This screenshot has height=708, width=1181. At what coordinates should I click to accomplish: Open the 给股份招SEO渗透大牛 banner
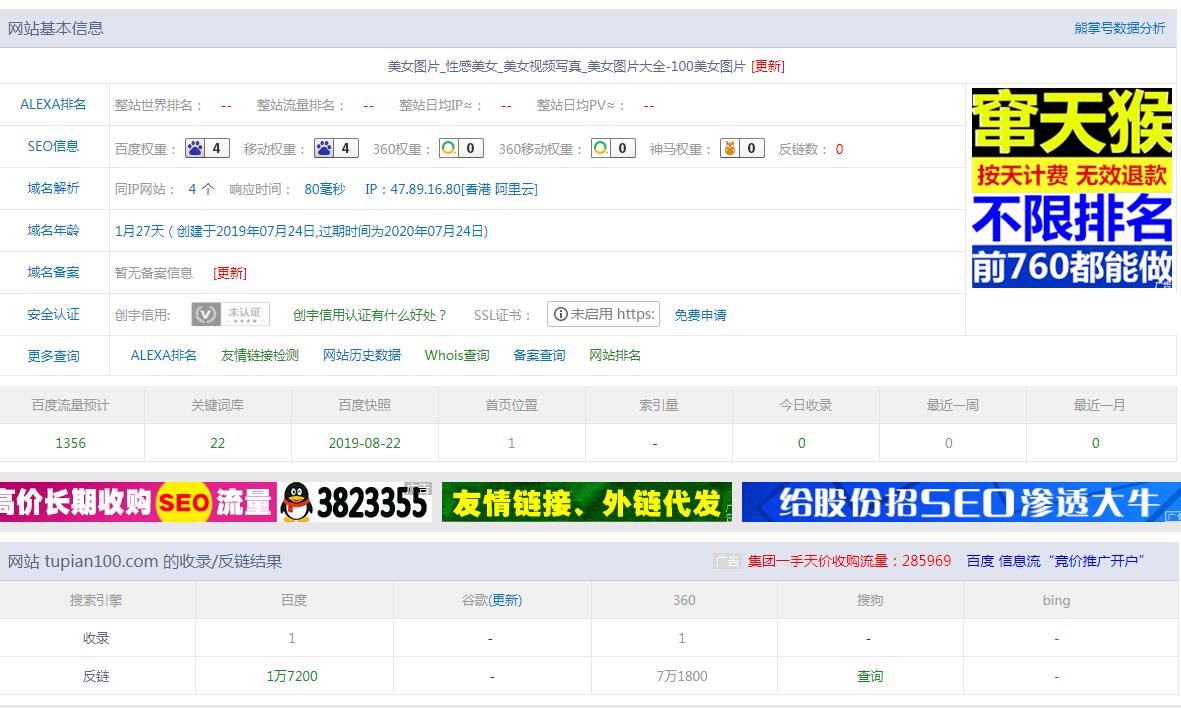[961, 502]
